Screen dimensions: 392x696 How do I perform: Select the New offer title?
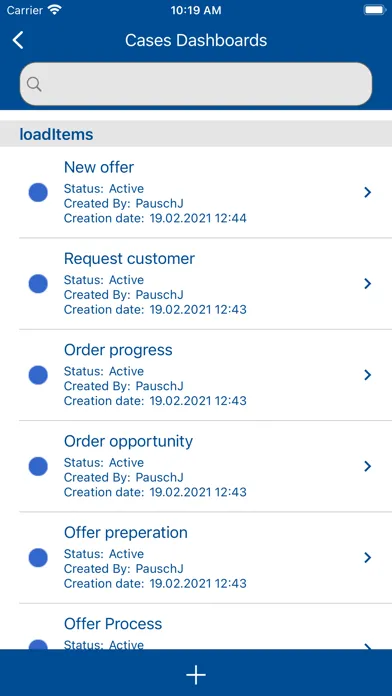click(99, 167)
